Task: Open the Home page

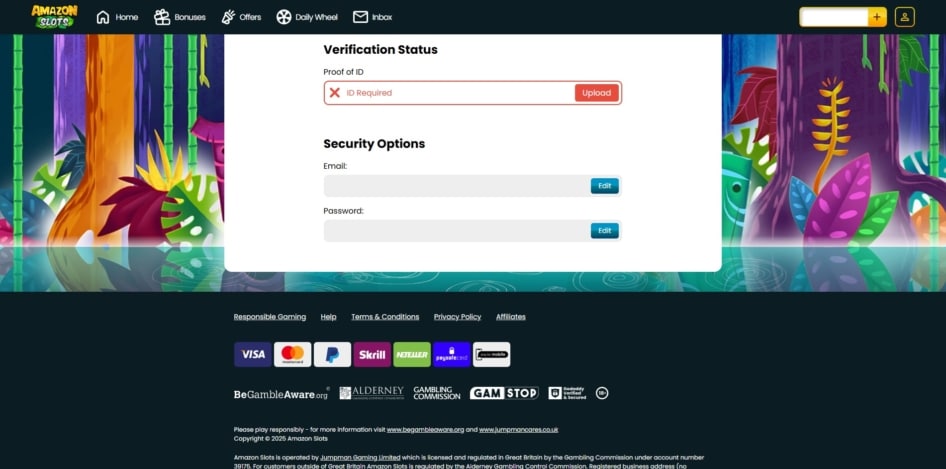Action: (x=117, y=17)
